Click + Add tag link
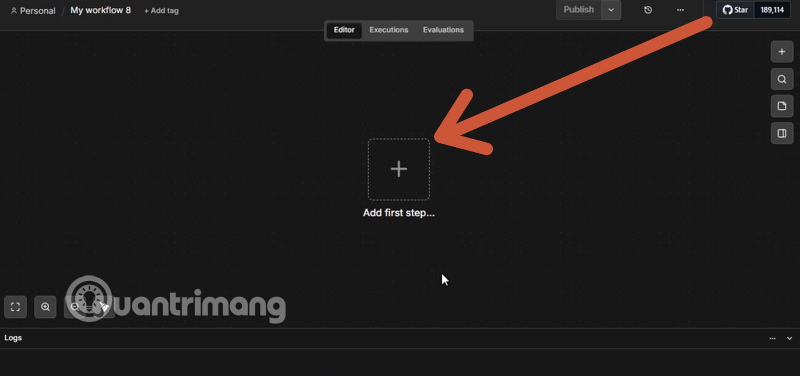The width and height of the screenshot is (800, 376). [x=161, y=11]
